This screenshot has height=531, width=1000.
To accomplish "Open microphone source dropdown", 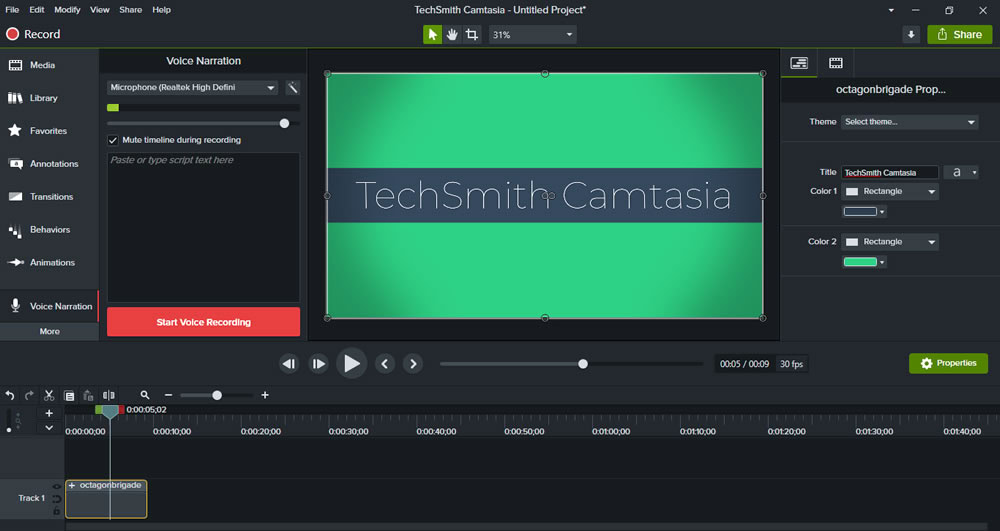I will pyautogui.click(x=192, y=87).
